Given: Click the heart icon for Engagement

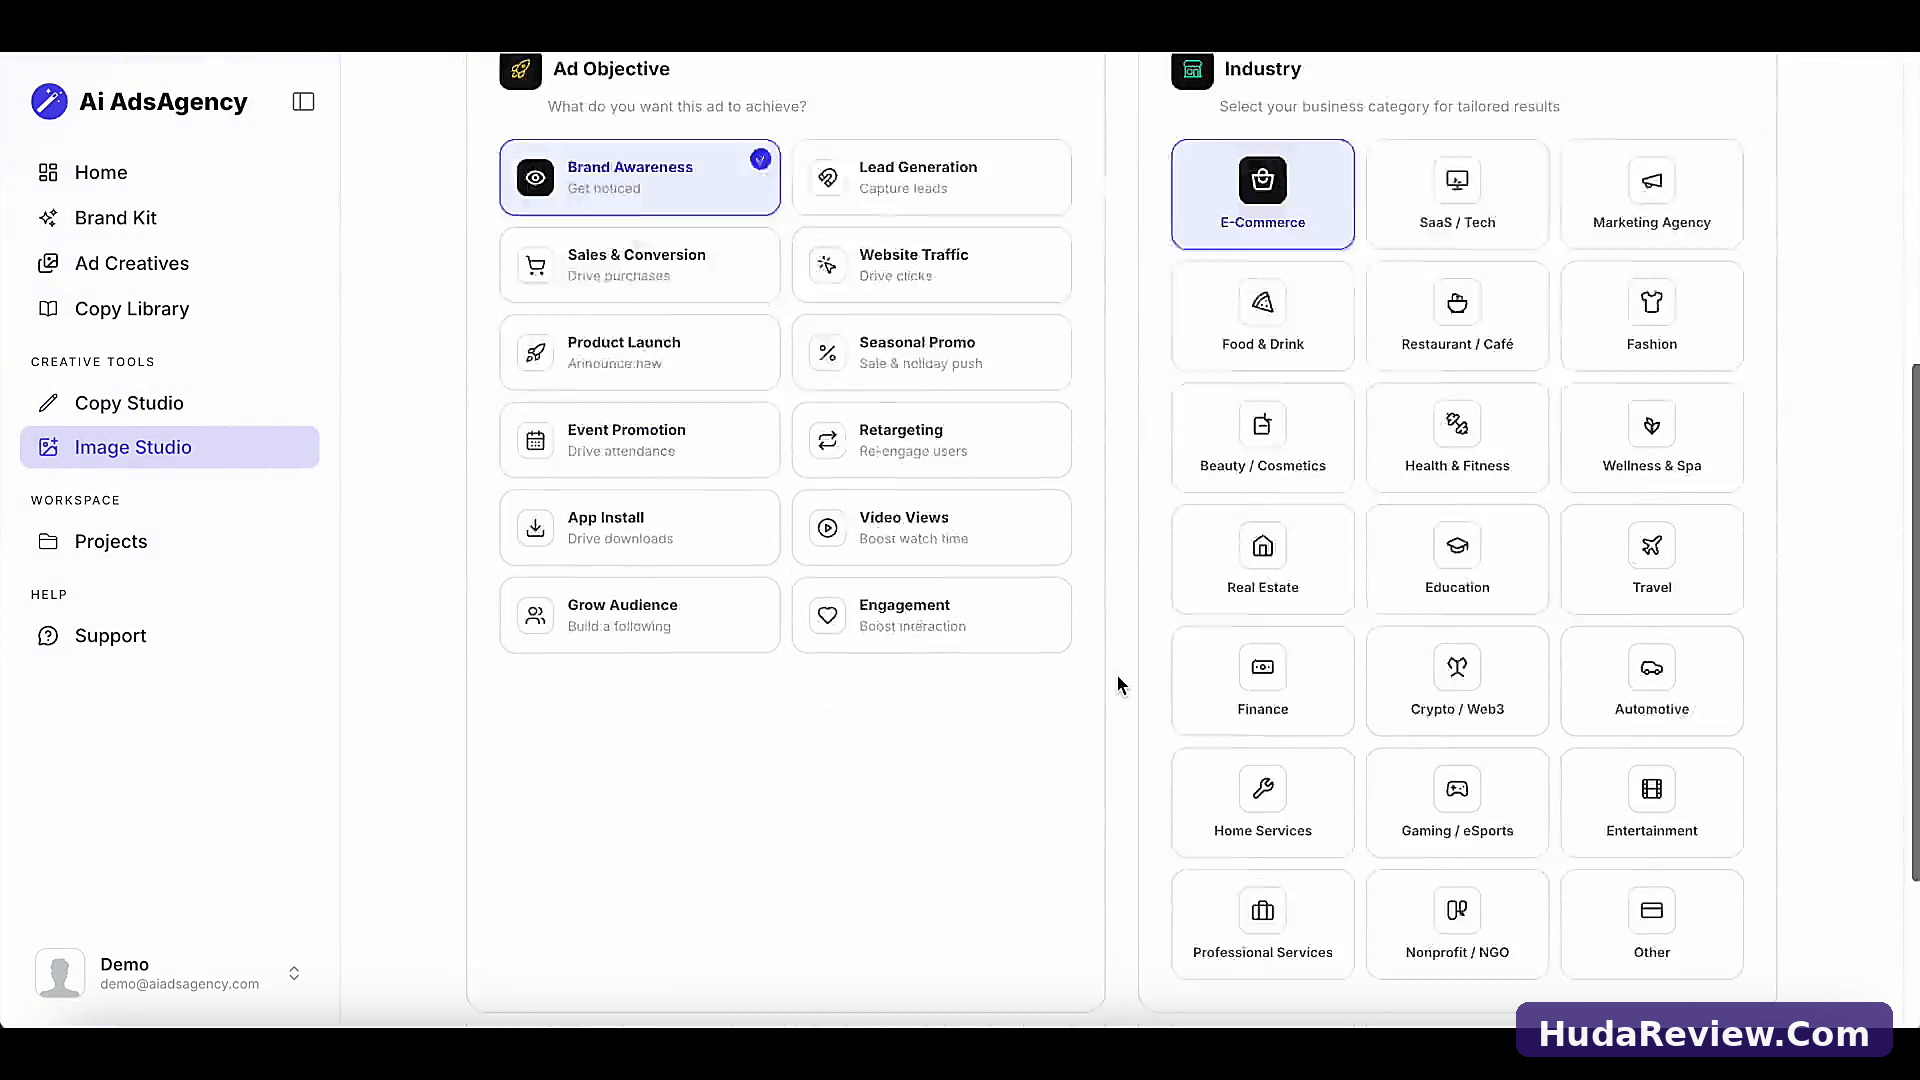Looking at the screenshot, I should click(x=827, y=615).
